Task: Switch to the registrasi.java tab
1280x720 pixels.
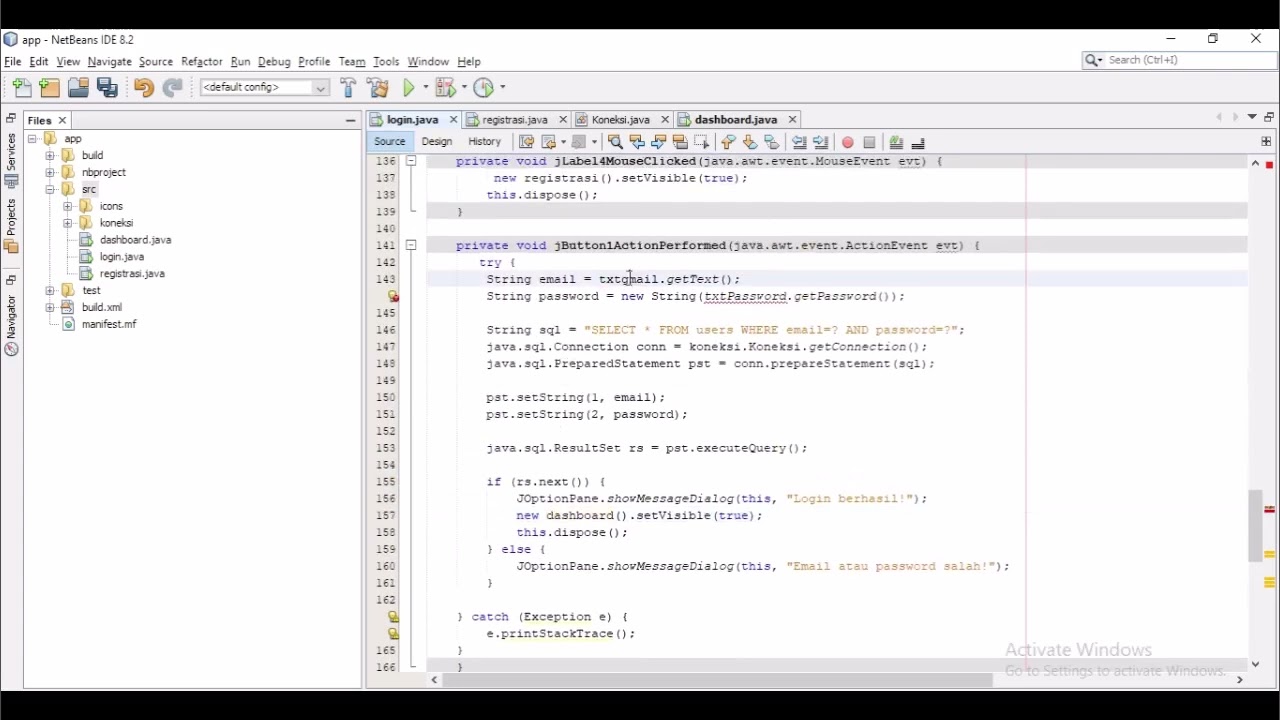Action: (515, 120)
